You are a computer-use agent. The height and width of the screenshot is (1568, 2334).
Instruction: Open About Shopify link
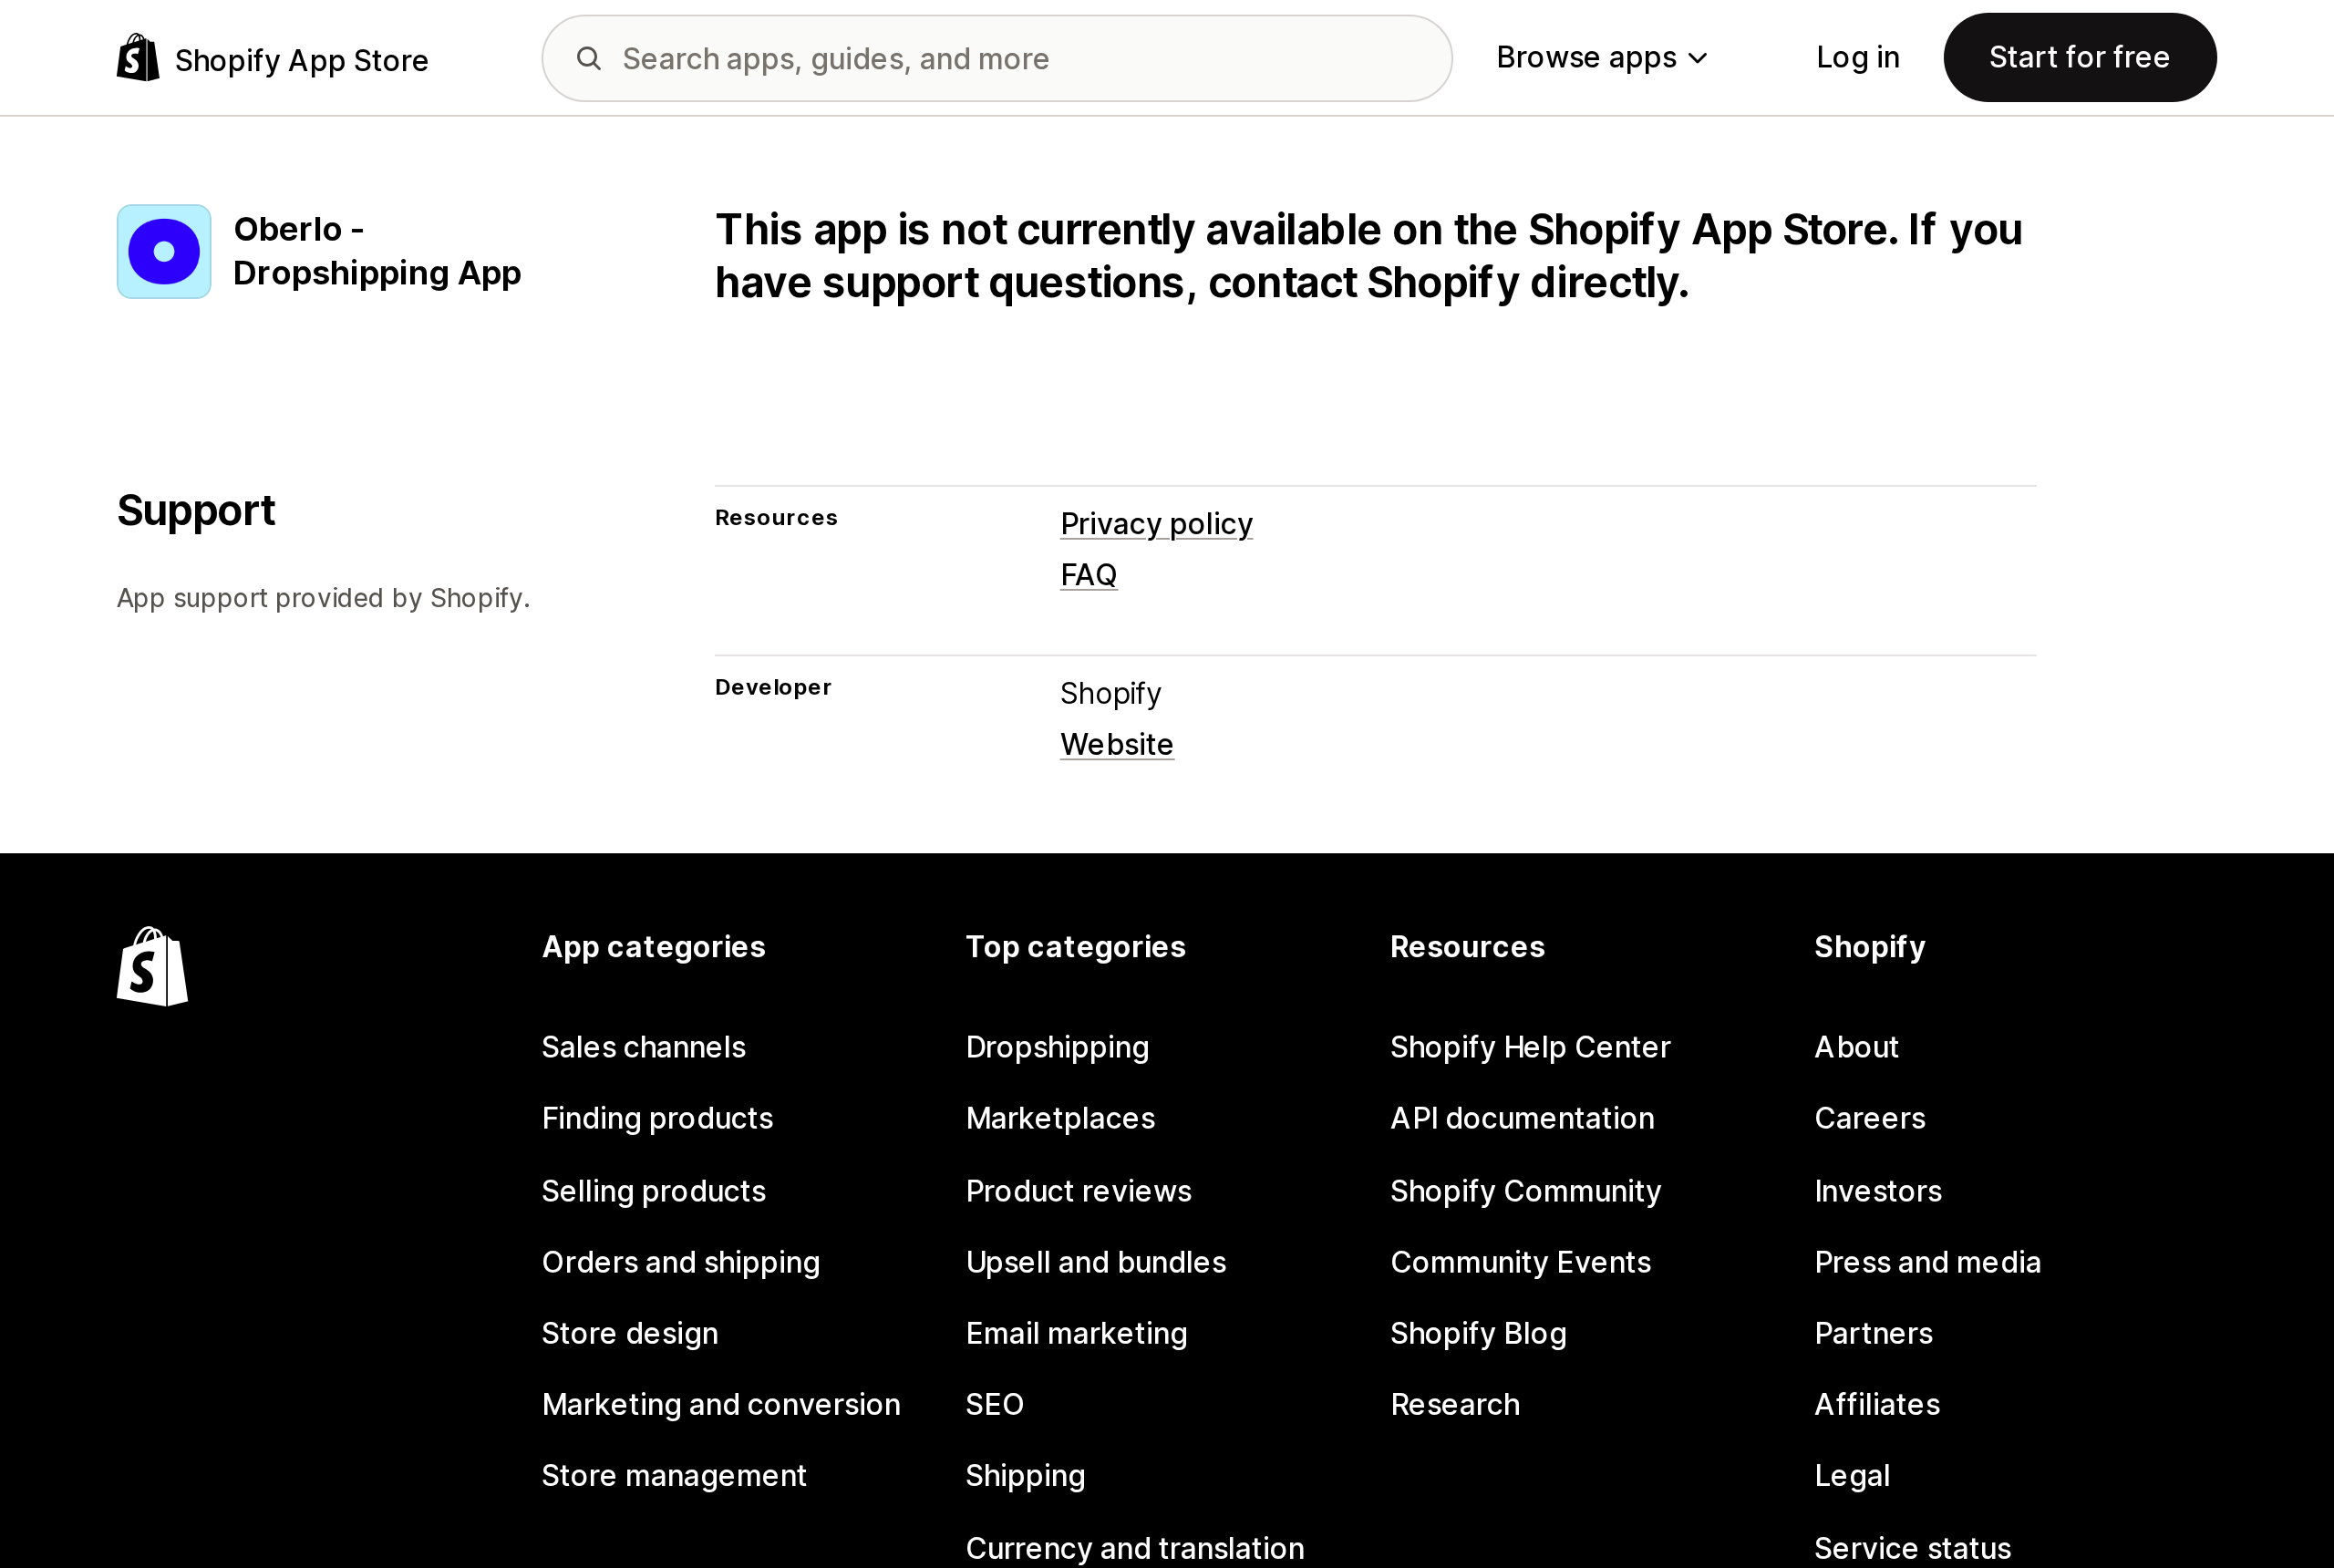pos(1857,1047)
